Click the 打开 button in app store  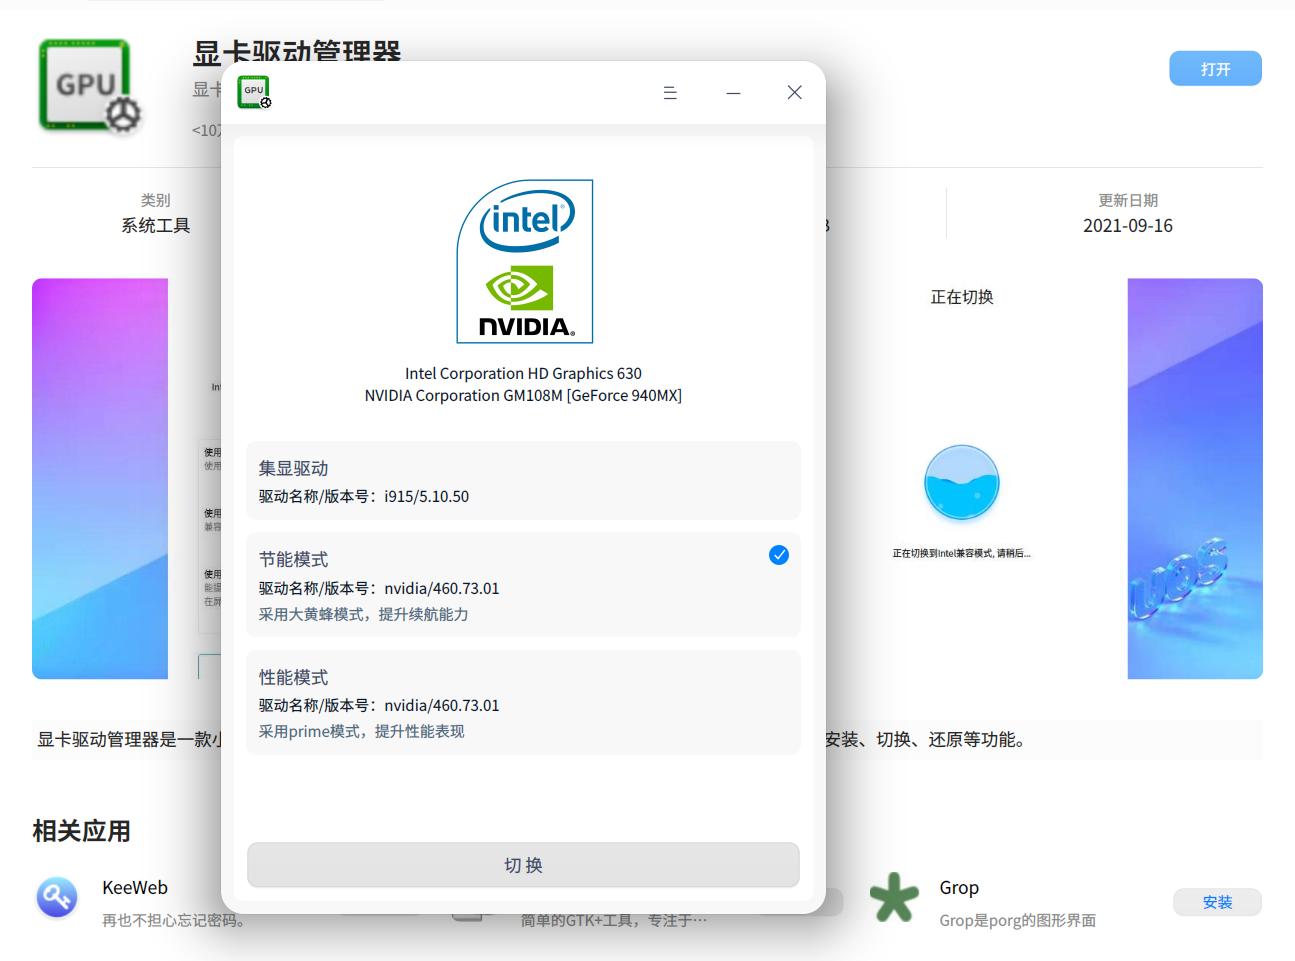coord(1215,69)
